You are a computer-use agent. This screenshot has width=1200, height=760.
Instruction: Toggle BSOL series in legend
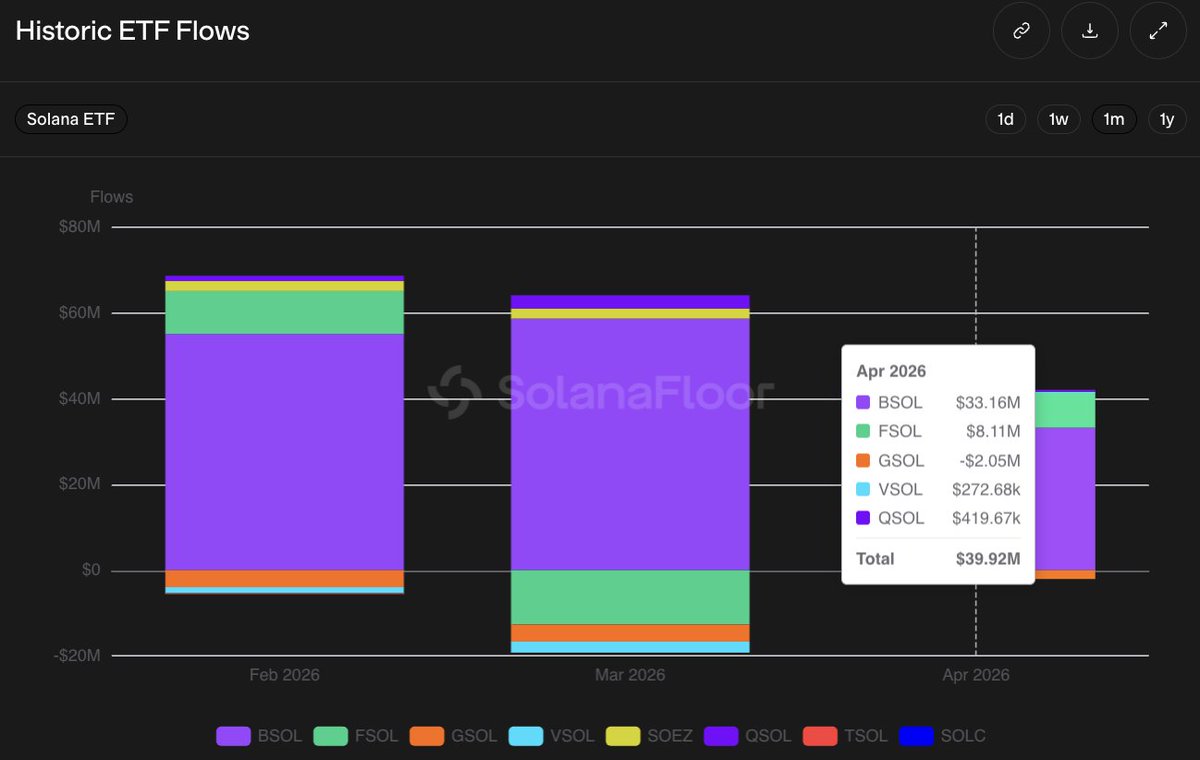click(x=259, y=736)
